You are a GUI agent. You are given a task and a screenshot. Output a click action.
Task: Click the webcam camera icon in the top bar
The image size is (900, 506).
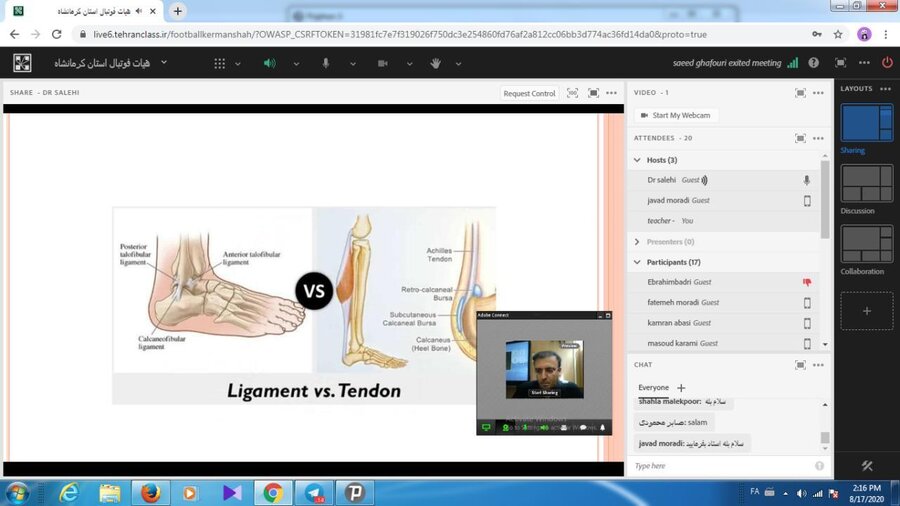click(x=382, y=63)
